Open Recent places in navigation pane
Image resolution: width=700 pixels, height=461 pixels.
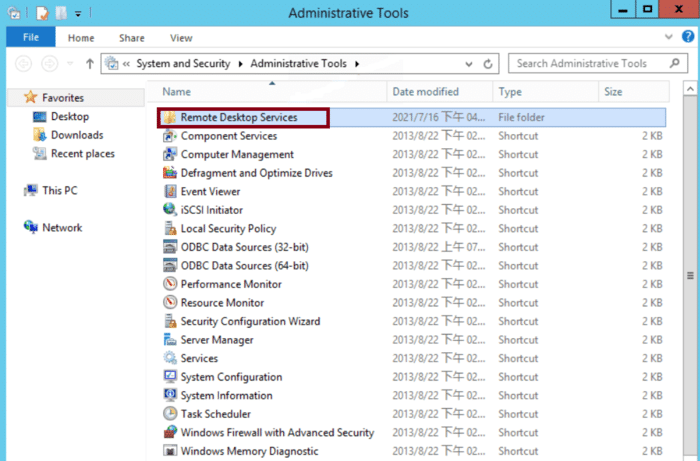[x=83, y=154]
